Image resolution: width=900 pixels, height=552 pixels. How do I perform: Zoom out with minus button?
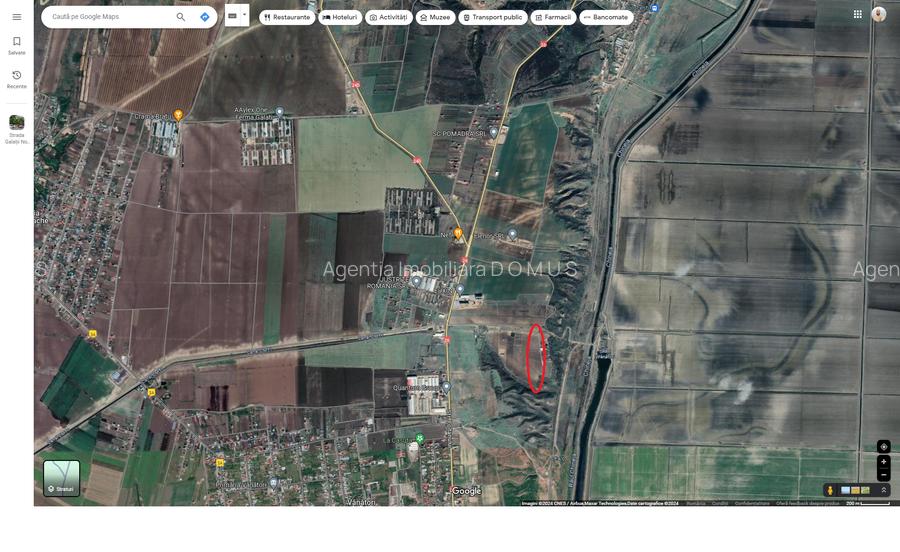point(883,474)
